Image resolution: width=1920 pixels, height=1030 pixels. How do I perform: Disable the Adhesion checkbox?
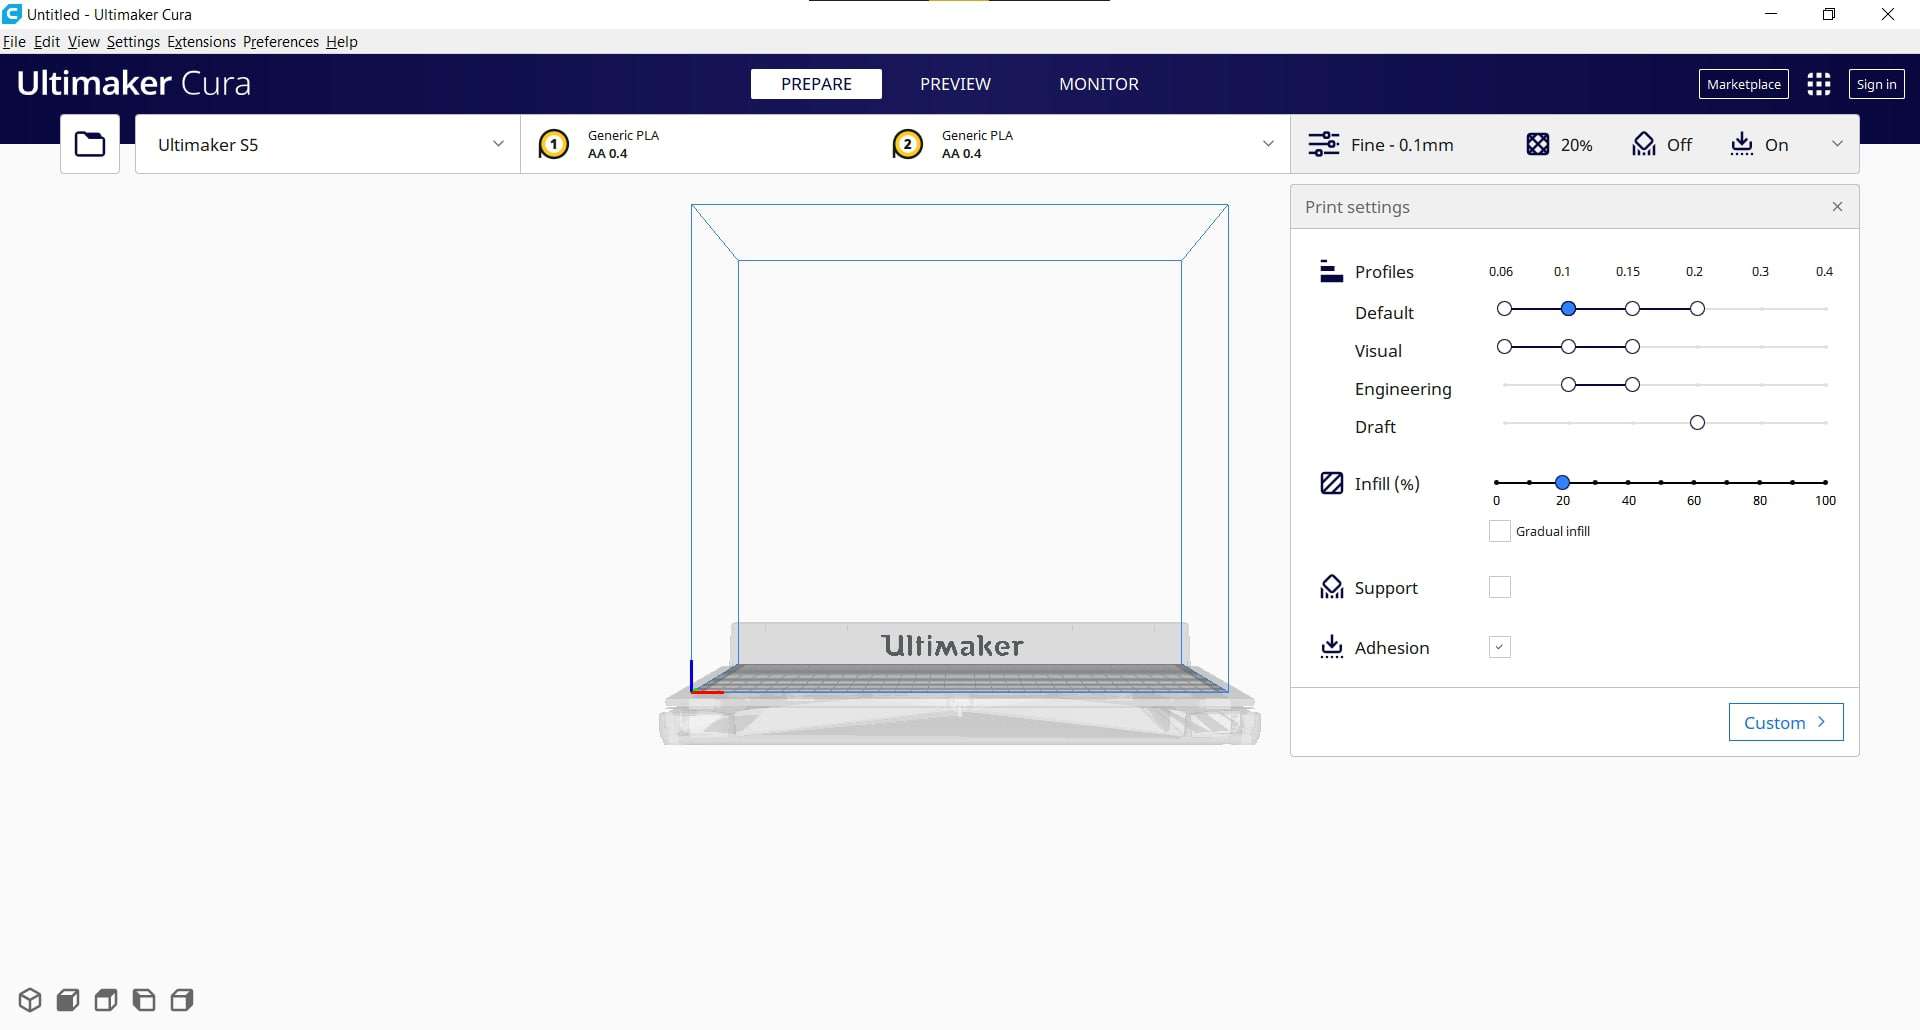click(x=1499, y=647)
